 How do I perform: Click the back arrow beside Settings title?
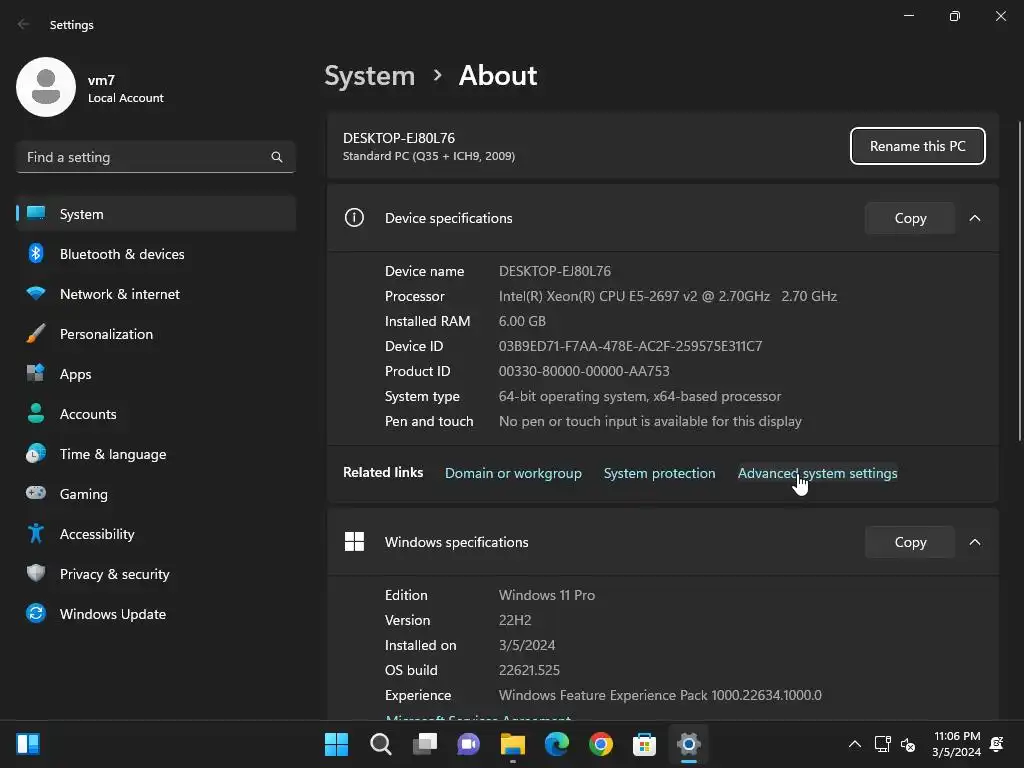24,24
